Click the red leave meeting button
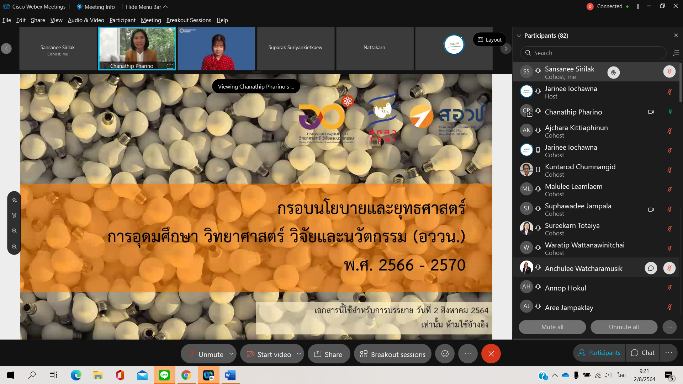The image size is (683, 384). (491, 354)
